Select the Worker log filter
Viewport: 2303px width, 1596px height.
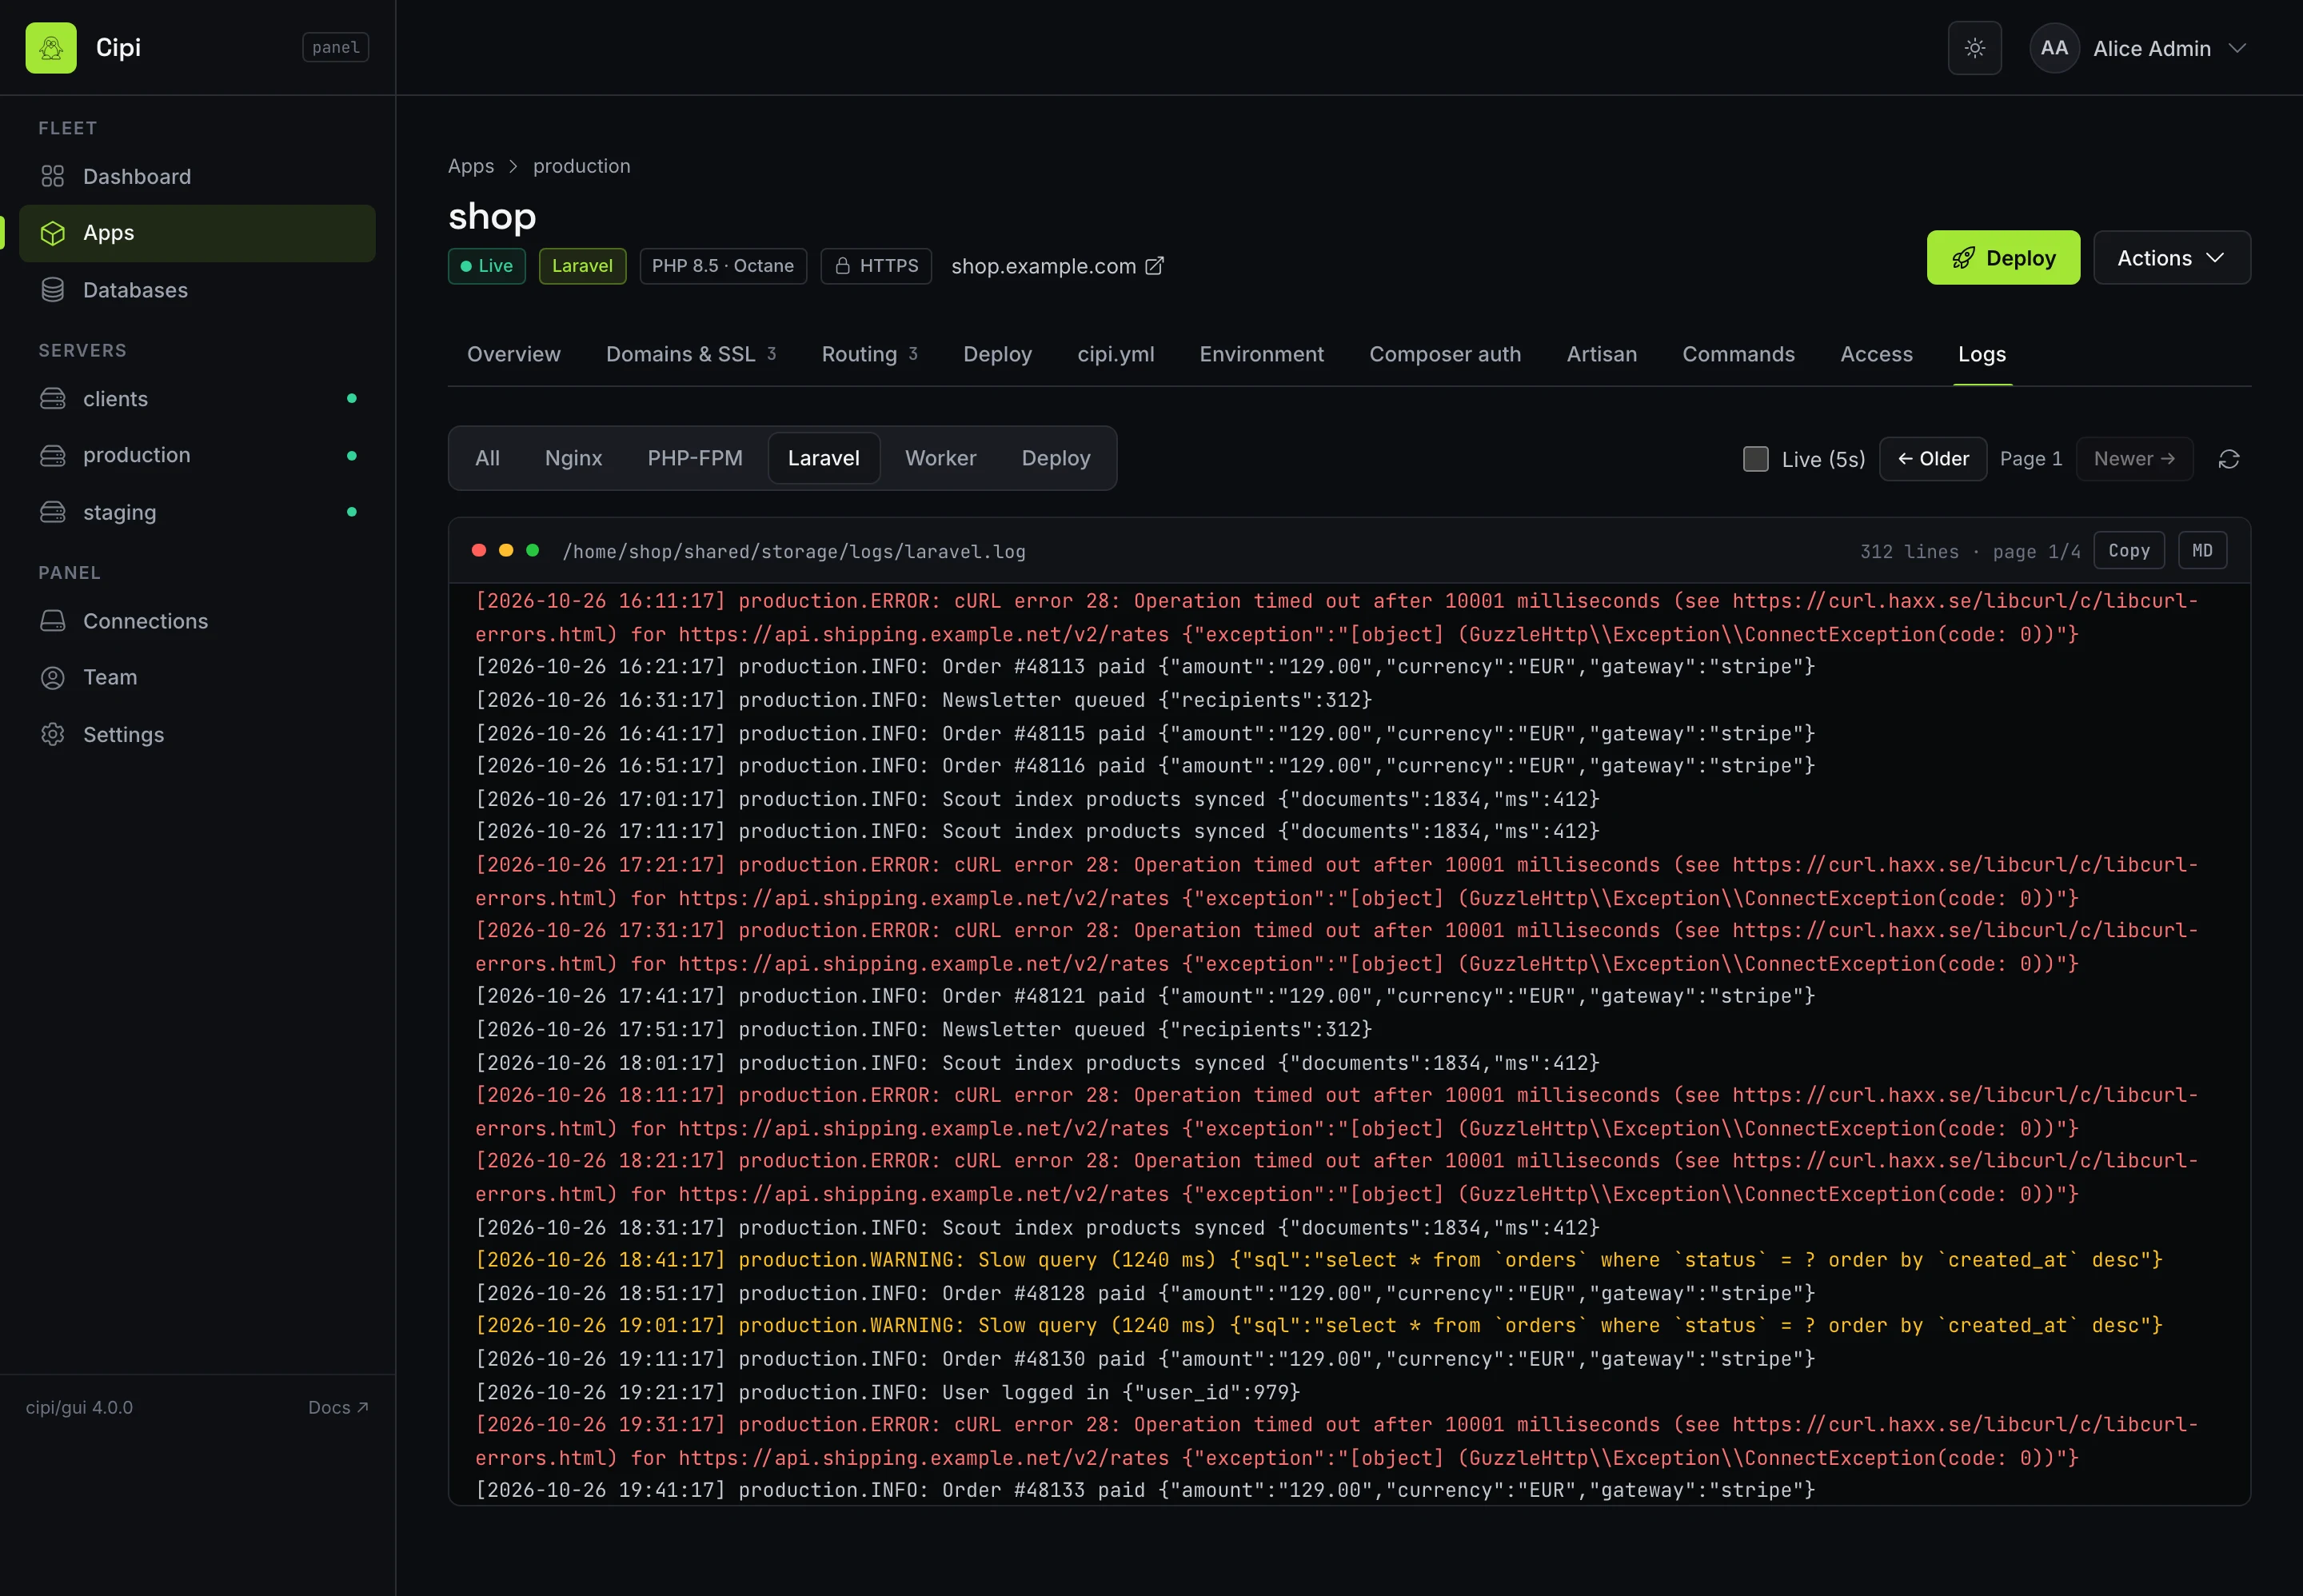pyautogui.click(x=940, y=458)
